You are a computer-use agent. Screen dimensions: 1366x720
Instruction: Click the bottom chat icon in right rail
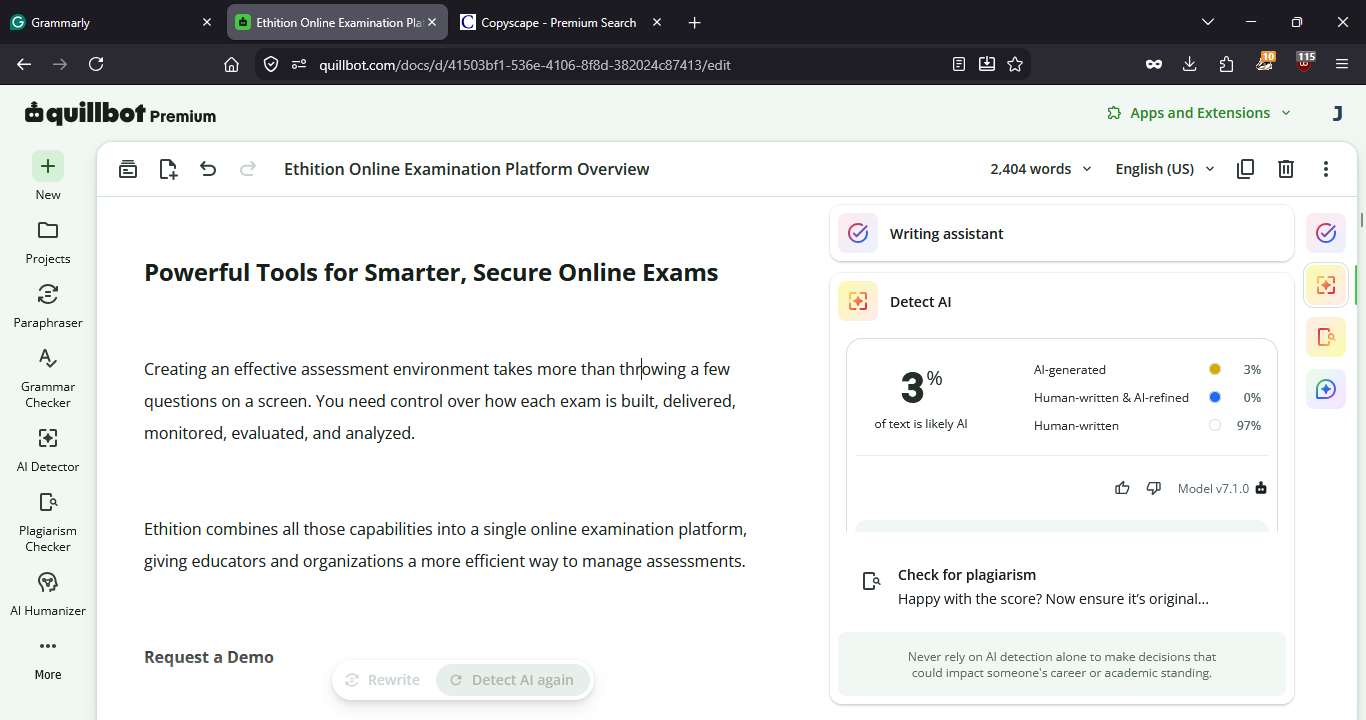tap(1326, 389)
